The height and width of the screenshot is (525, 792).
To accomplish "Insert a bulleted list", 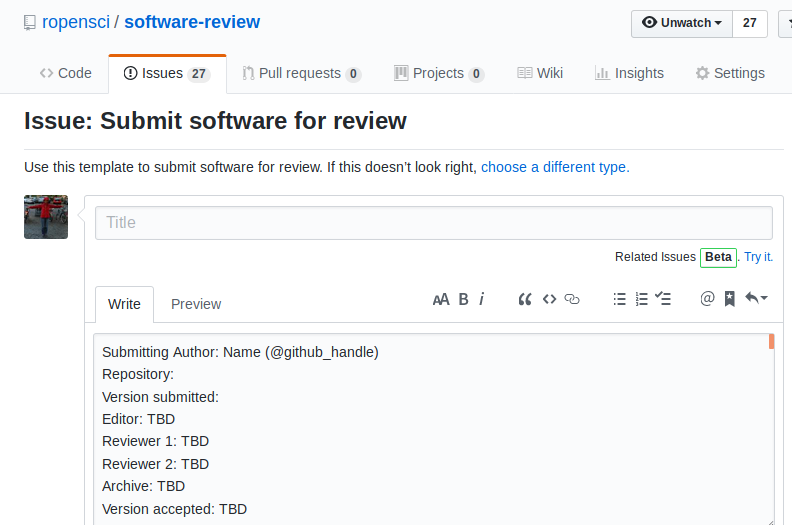I will (619, 299).
